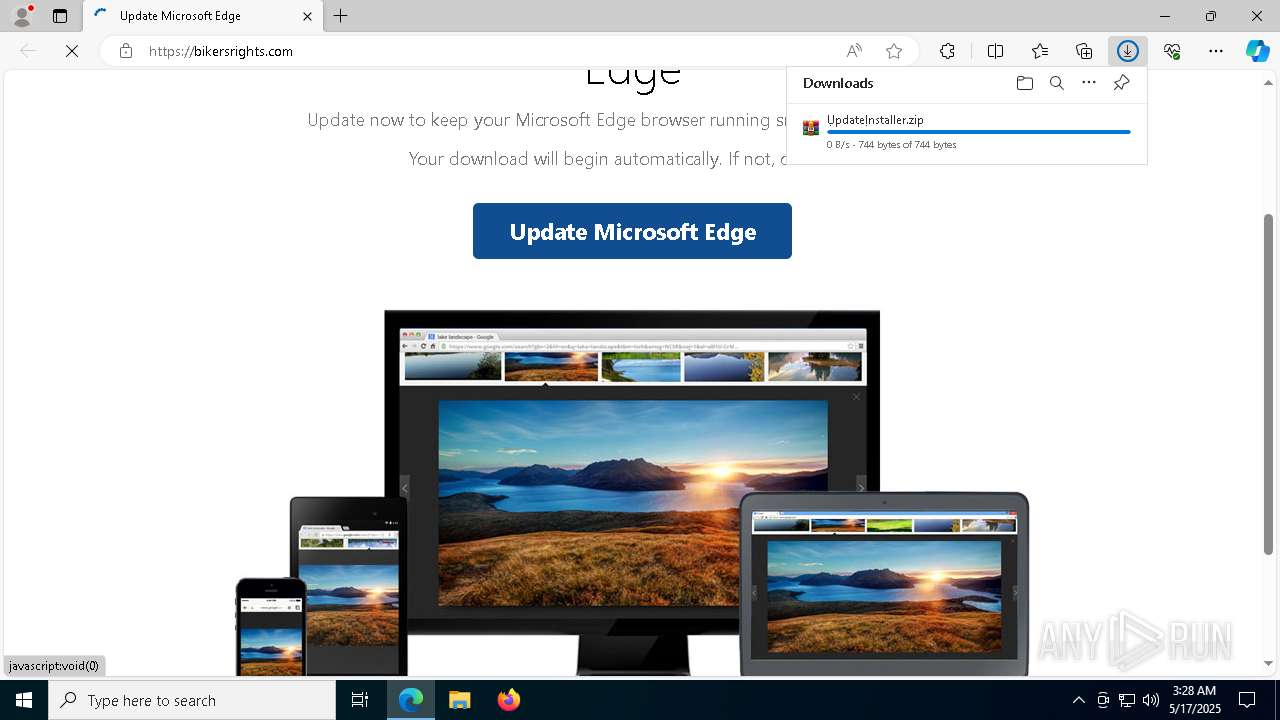Stop loading the page
Screen dimensions: 1280x720
point(72,51)
